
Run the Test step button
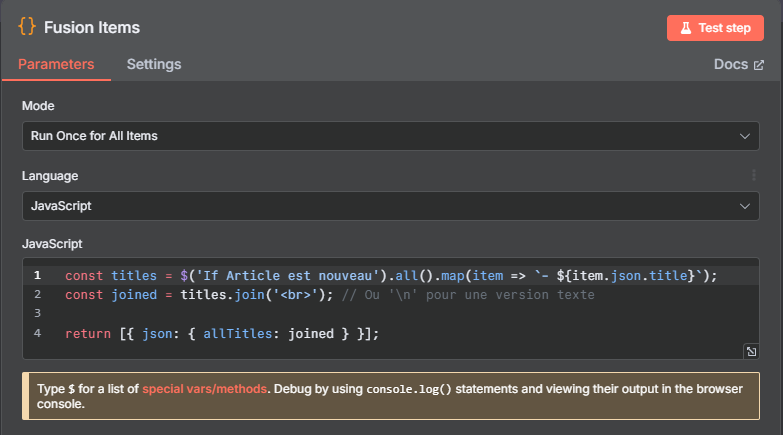point(715,28)
